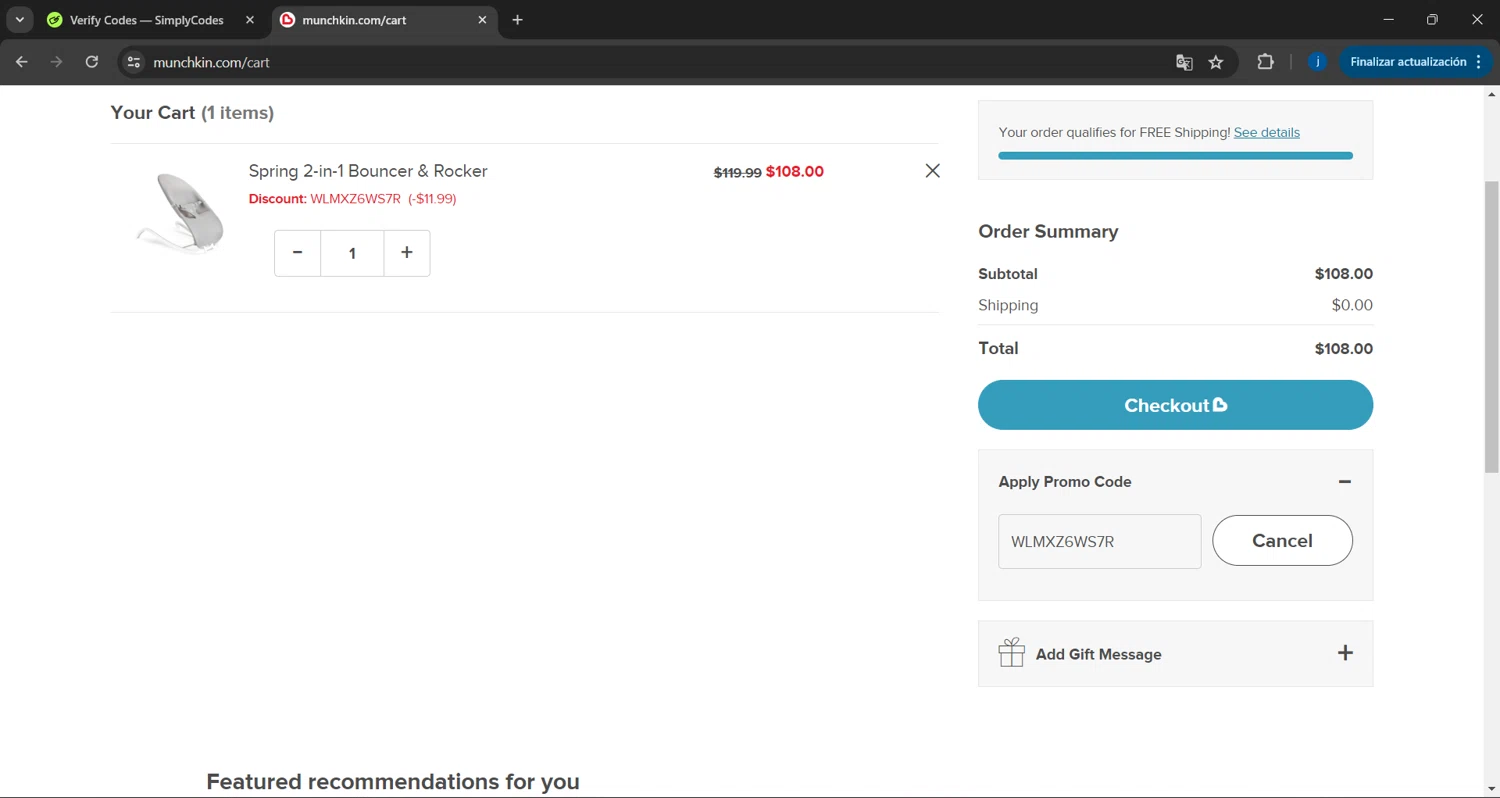Open the tab search dropdown arrow
Screen dimensions: 1500x798
coord(19,20)
